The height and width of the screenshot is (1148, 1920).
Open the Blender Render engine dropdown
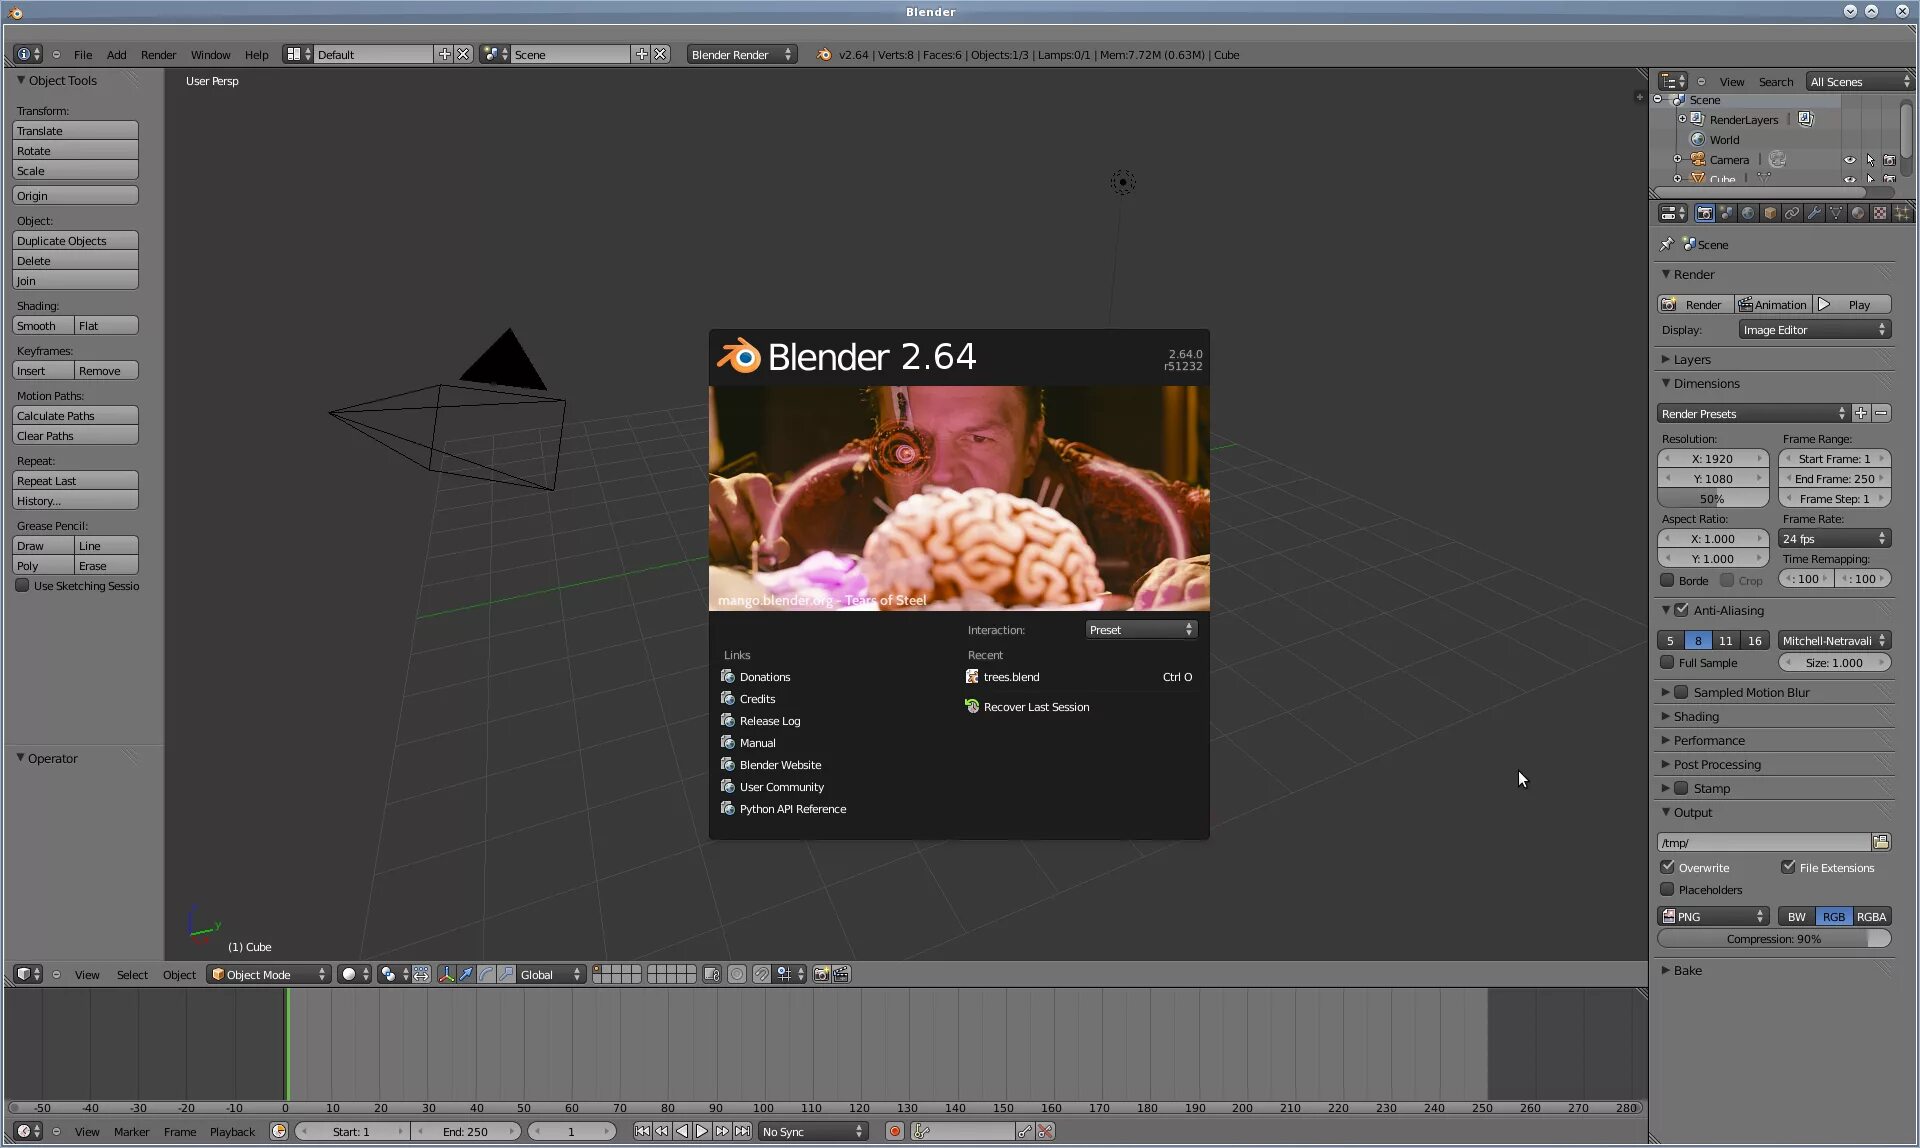(x=741, y=54)
